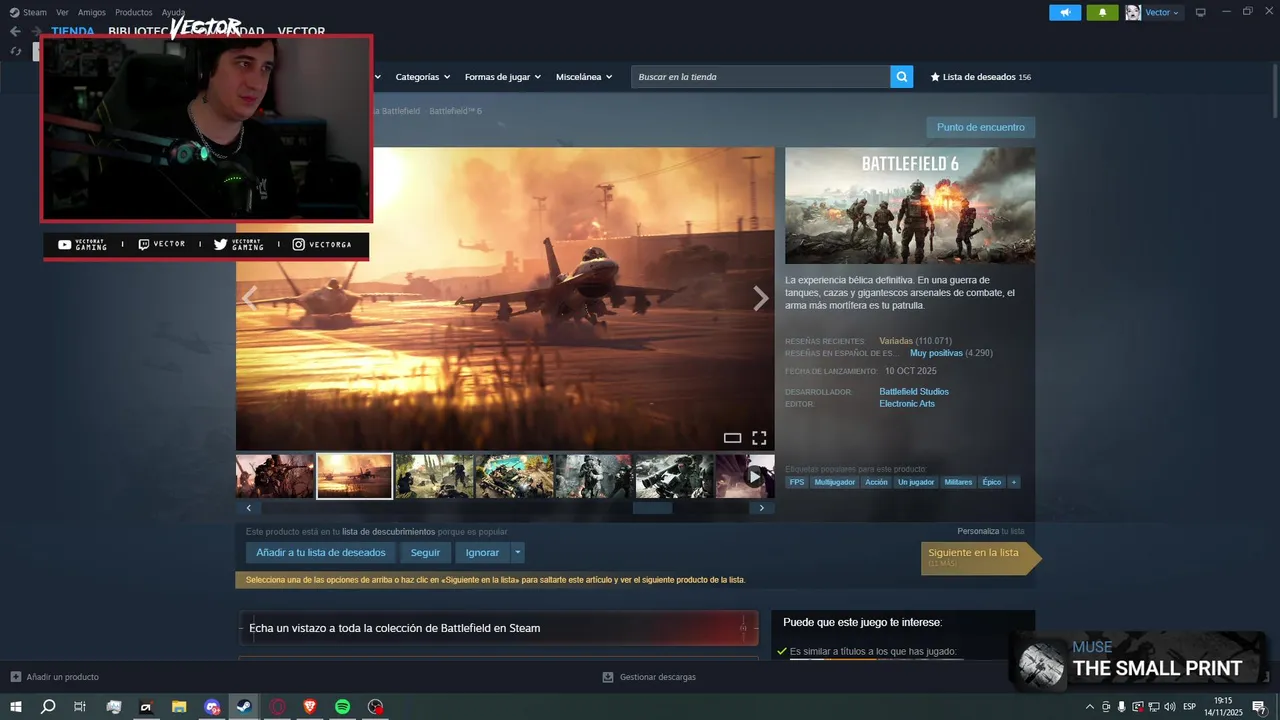Focus the Buscar en la tienda field

pyautogui.click(x=761, y=77)
